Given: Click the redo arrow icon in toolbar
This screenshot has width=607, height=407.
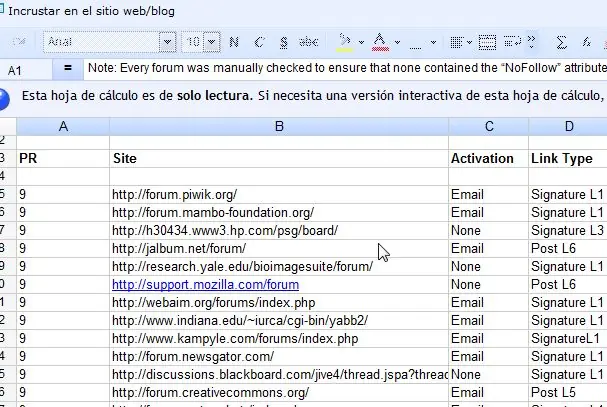Looking at the screenshot, I should 18,41.
